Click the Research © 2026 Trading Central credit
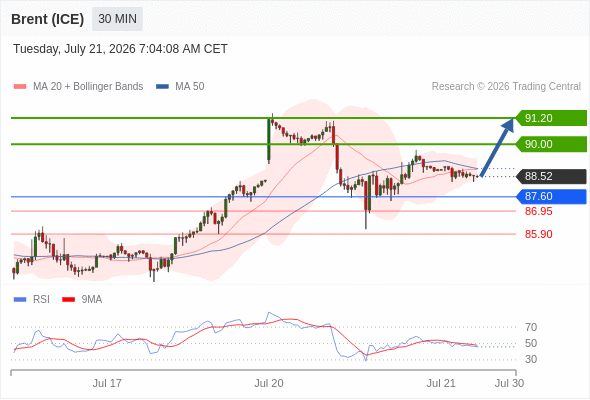Screen dimensions: 590x400 pos(506,87)
